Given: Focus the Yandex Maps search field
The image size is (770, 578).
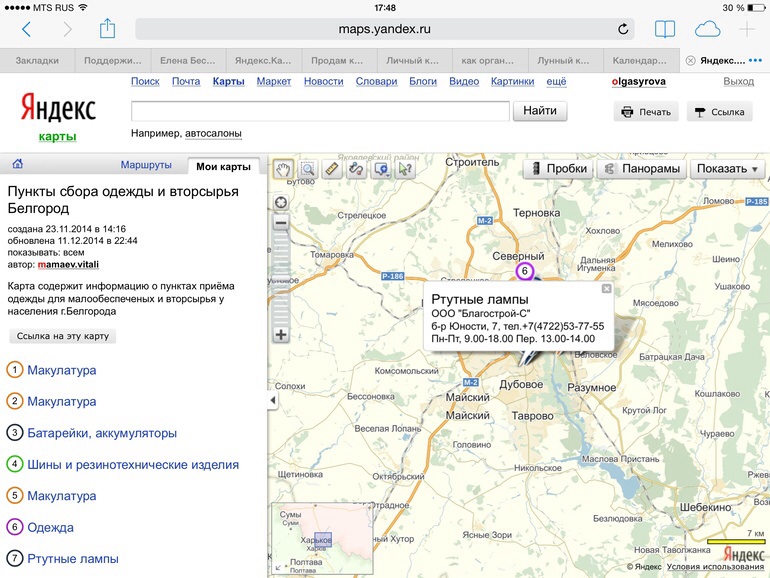Looking at the screenshot, I should point(320,111).
